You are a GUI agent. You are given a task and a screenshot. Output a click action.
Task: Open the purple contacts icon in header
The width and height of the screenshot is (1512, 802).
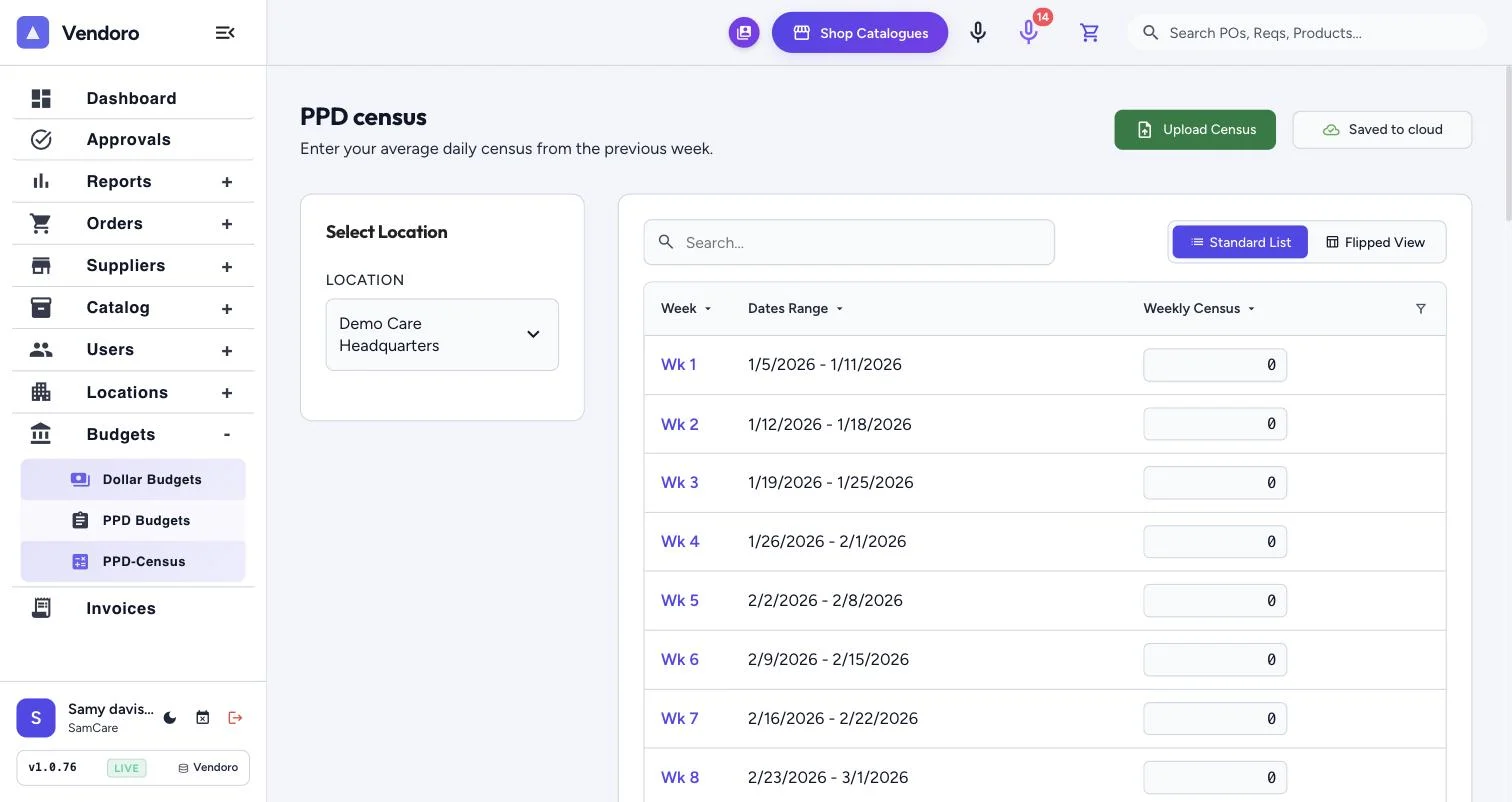pos(744,33)
